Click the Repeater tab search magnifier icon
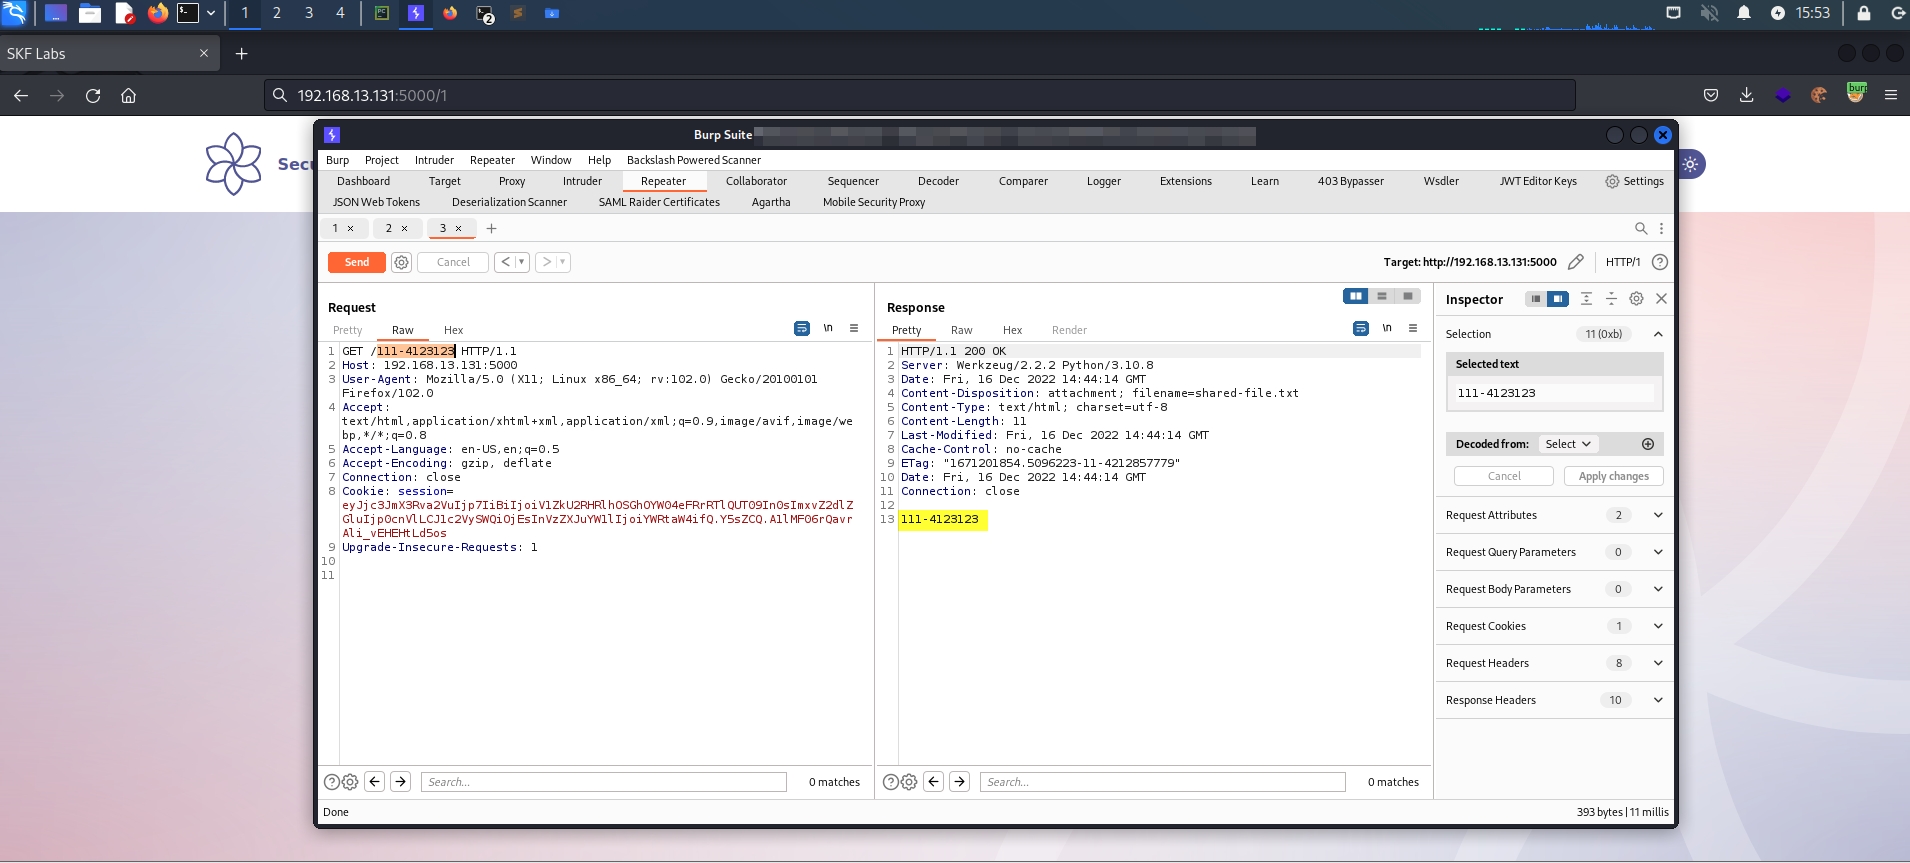1910x863 pixels. click(1640, 229)
